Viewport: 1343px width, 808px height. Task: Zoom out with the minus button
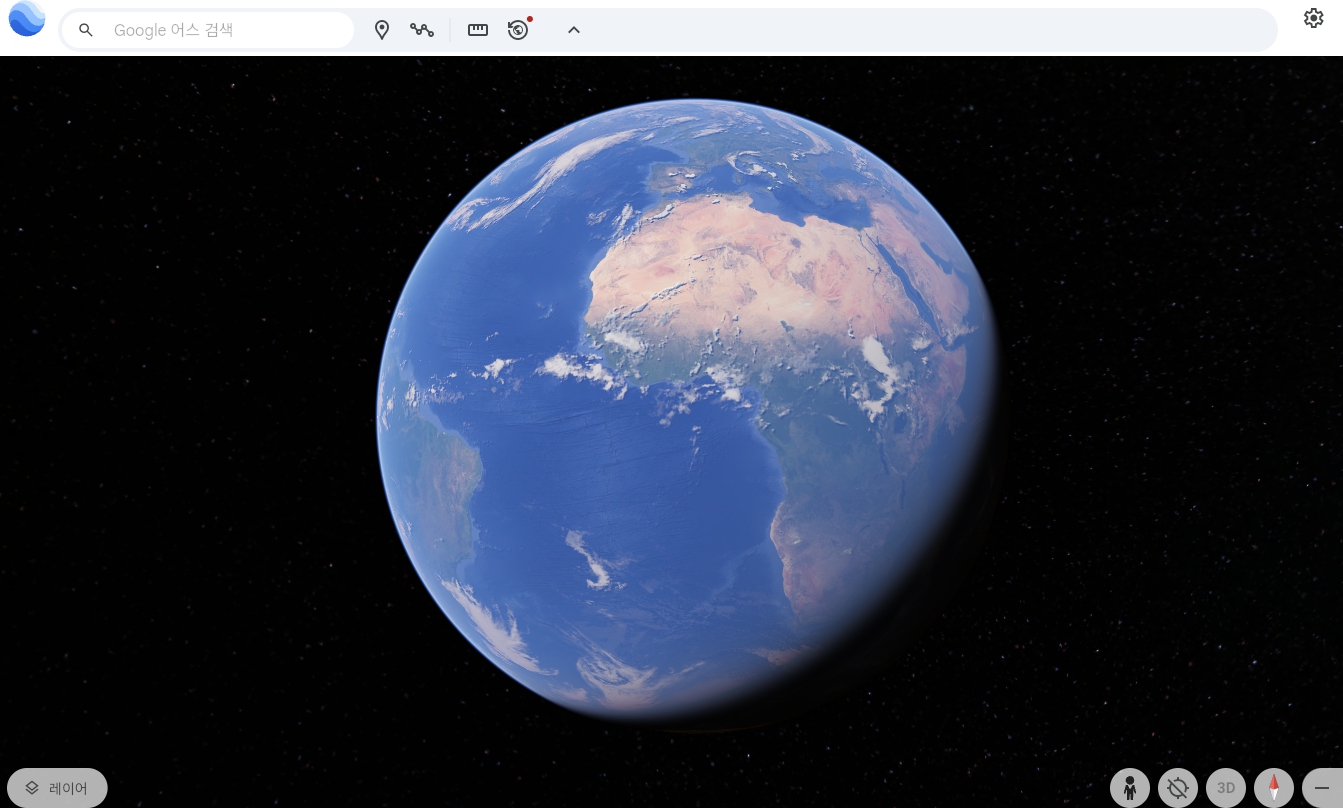click(1322, 788)
